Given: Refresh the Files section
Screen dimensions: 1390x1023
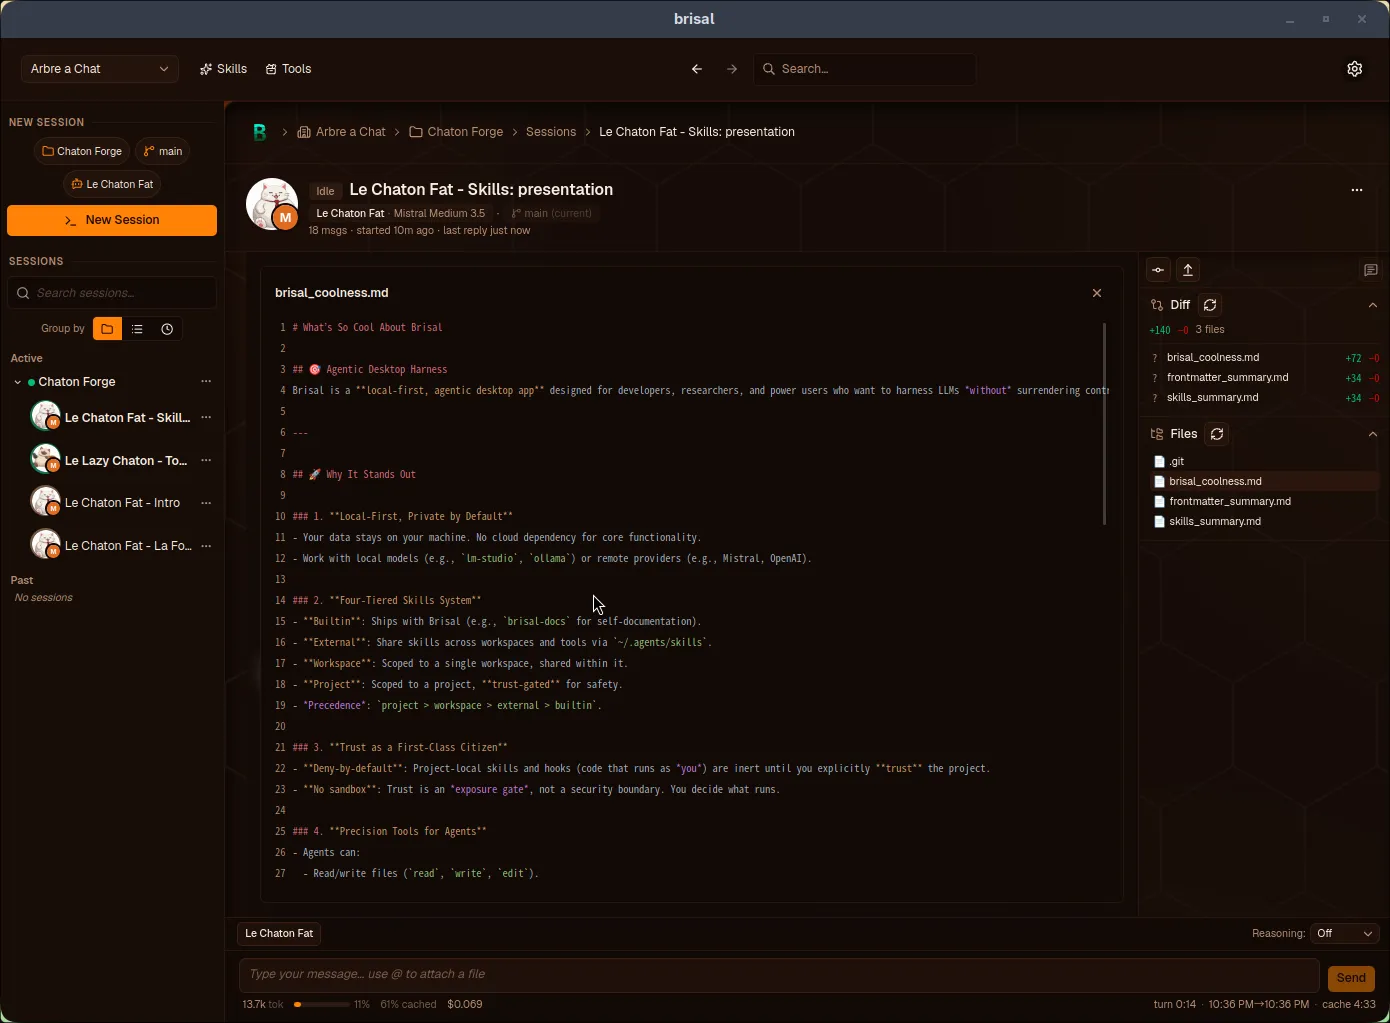Looking at the screenshot, I should pyautogui.click(x=1217, y=434).
